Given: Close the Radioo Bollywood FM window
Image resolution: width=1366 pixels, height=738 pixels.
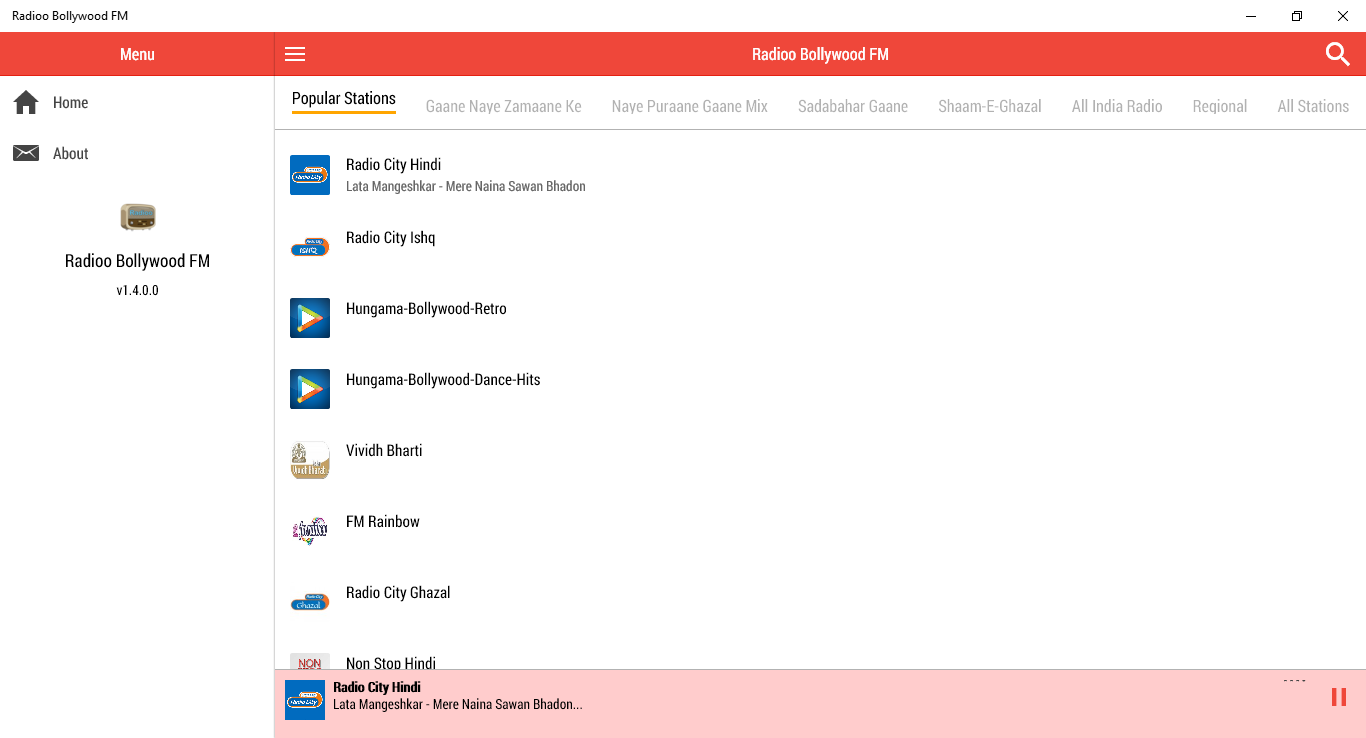Looking at the screenshot, I should (x=1343, y=16).
